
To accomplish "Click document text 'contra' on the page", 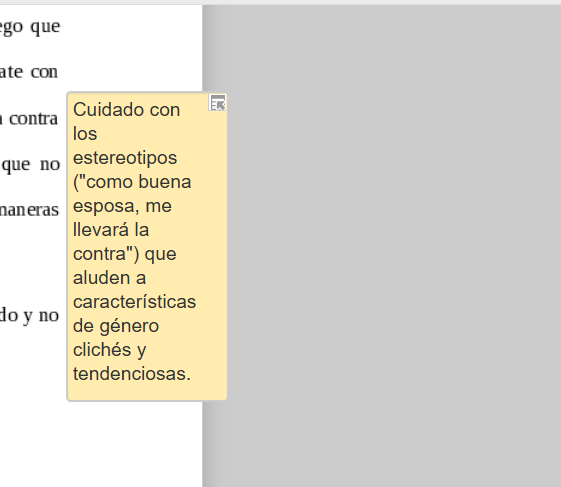I will point(33,118).
